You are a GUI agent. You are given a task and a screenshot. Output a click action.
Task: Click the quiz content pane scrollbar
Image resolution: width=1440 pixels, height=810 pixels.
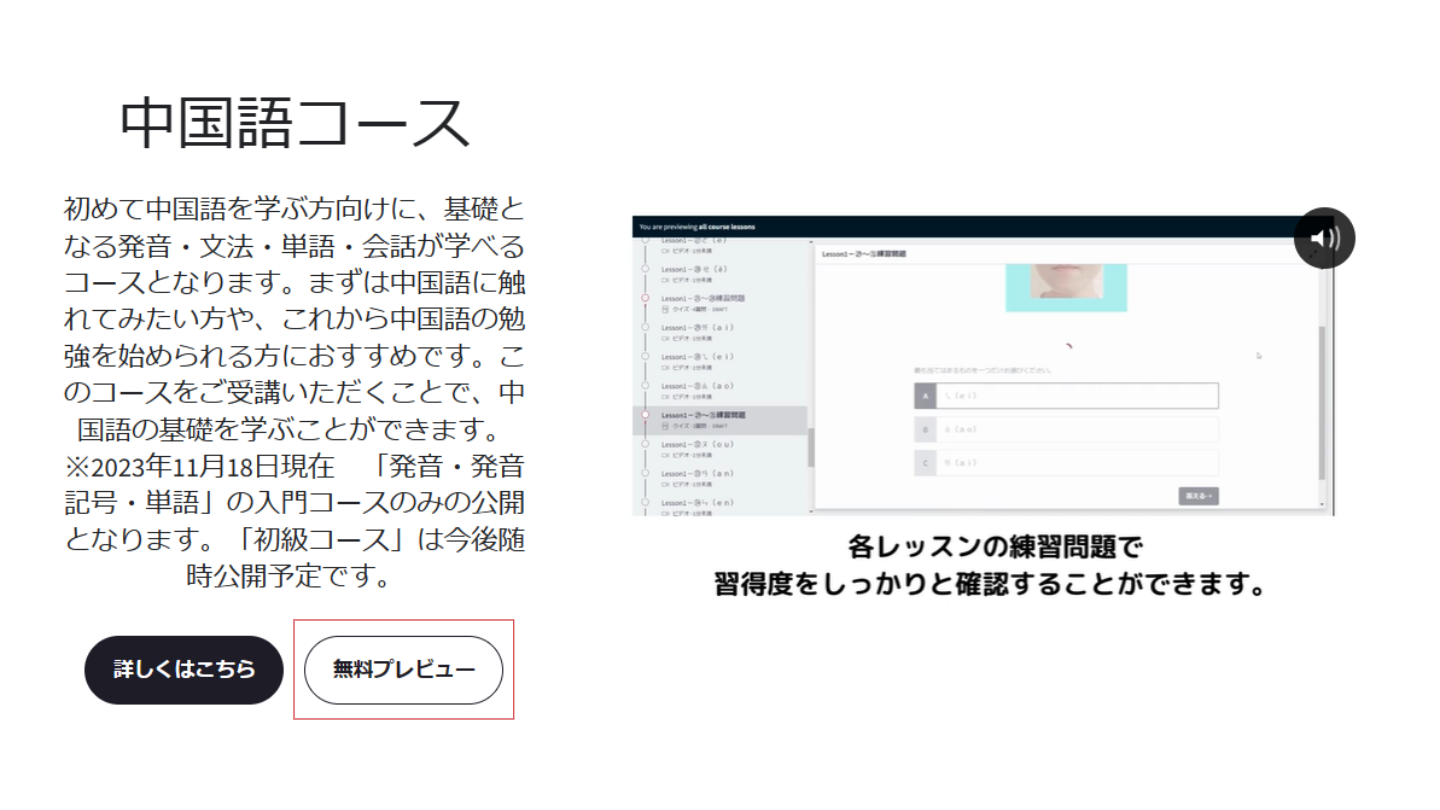[x=1323, y=400]
